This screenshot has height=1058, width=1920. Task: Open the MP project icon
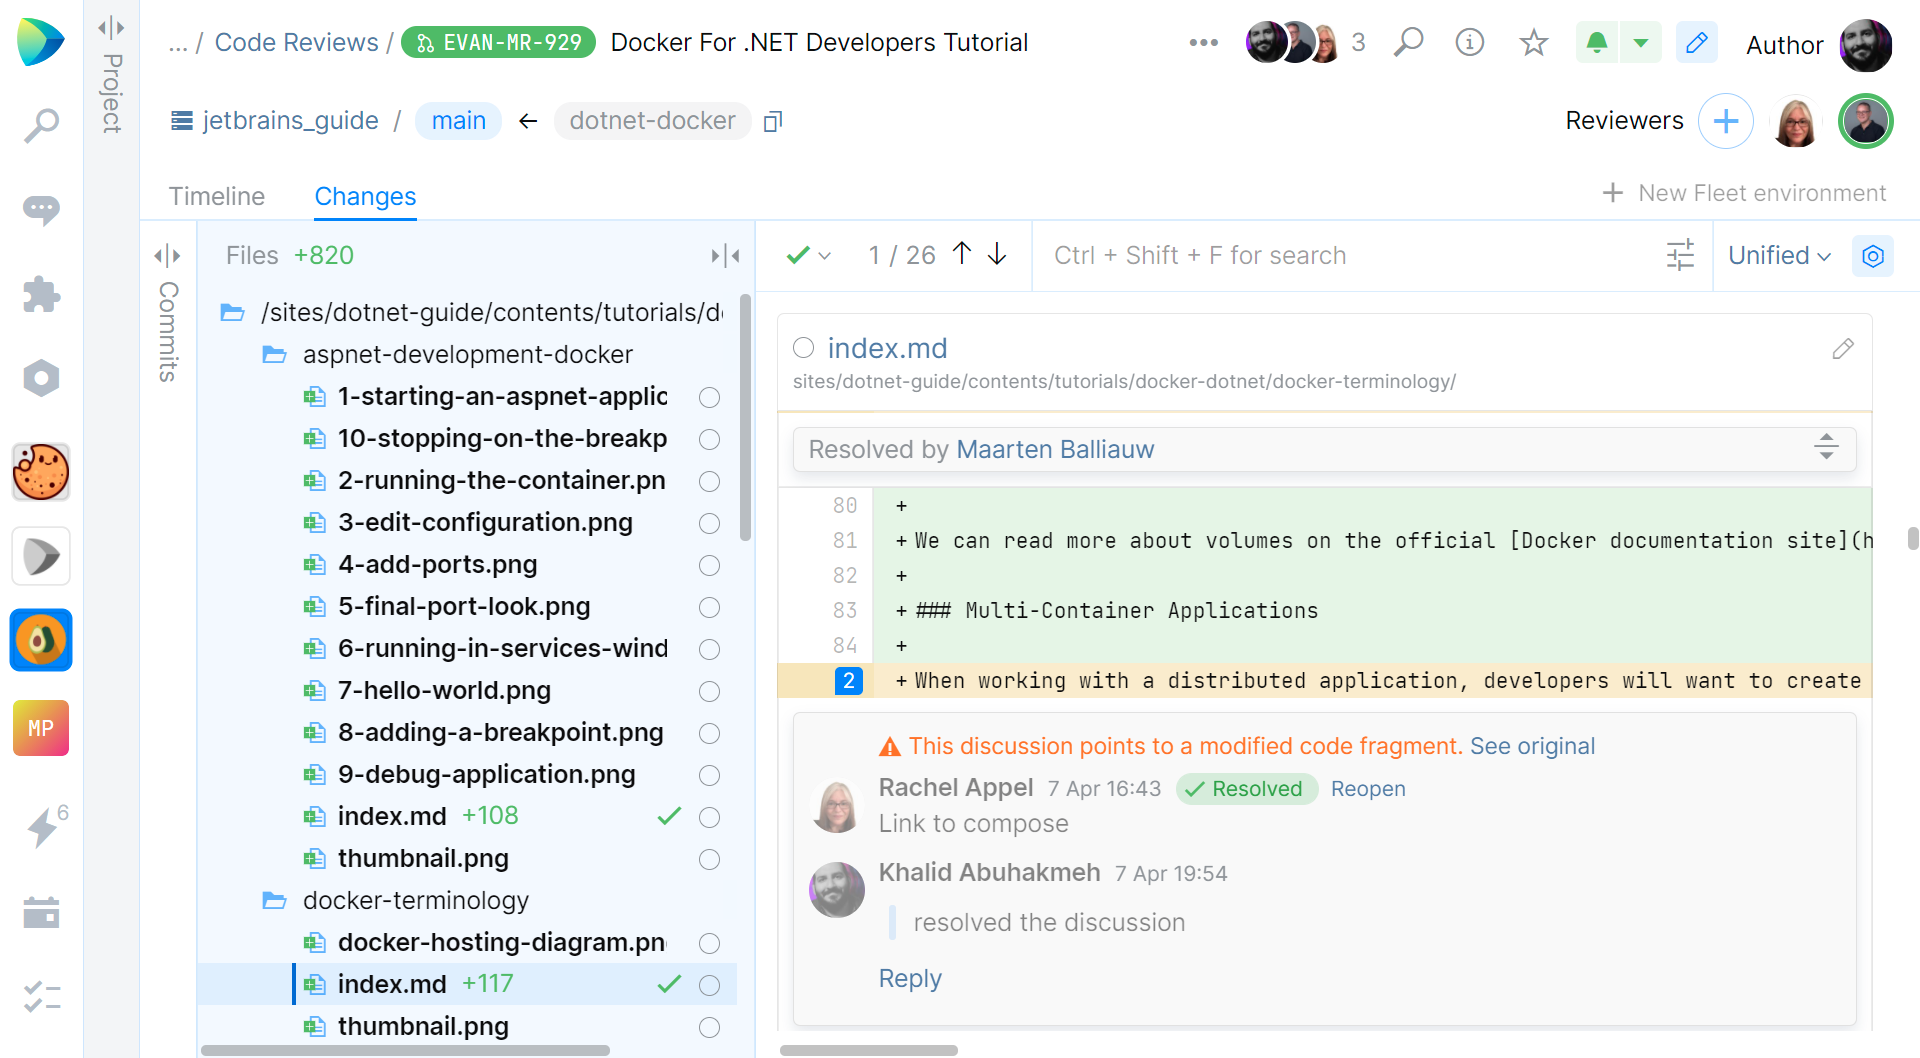click(41, 728)
